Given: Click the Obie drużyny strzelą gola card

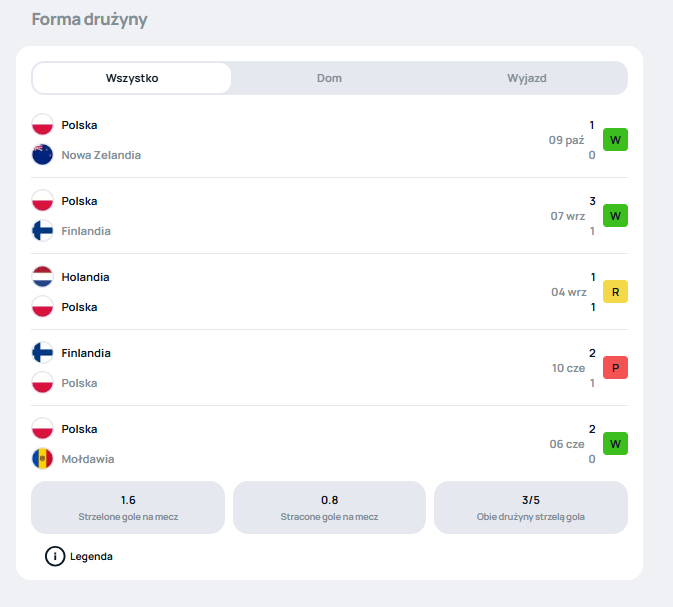Looking at the screenshot, I should click(x=530, y=507).
